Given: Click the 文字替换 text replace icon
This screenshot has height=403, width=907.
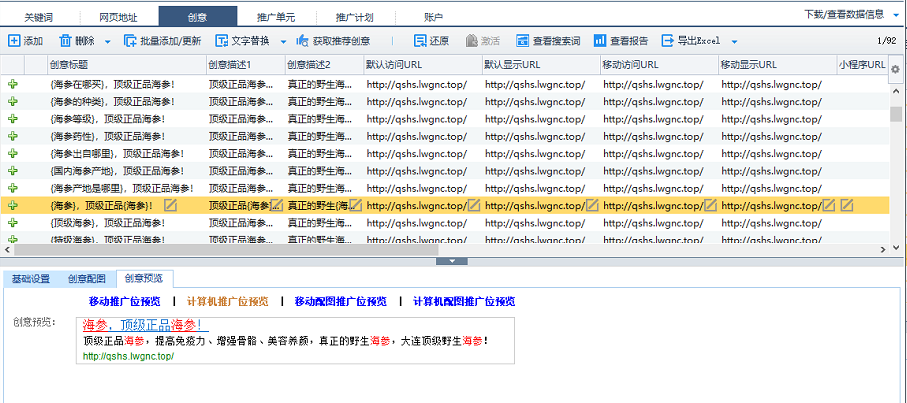Looking at the screenshot, I should (x=222, y=41).
